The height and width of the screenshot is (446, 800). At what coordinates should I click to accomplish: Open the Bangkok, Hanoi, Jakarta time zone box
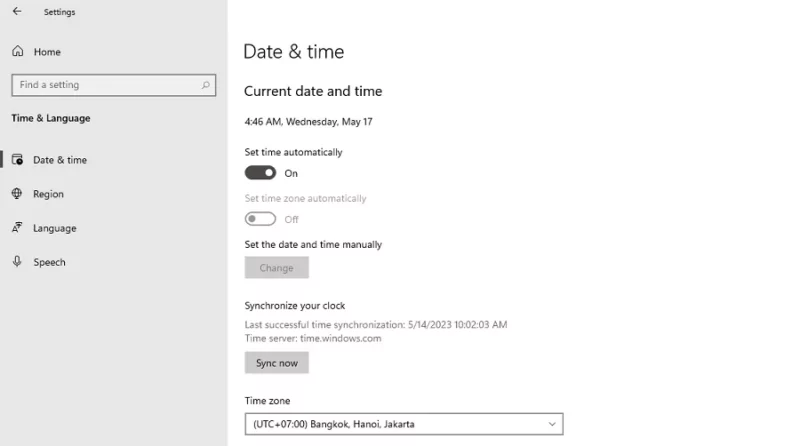coord(404,424)
